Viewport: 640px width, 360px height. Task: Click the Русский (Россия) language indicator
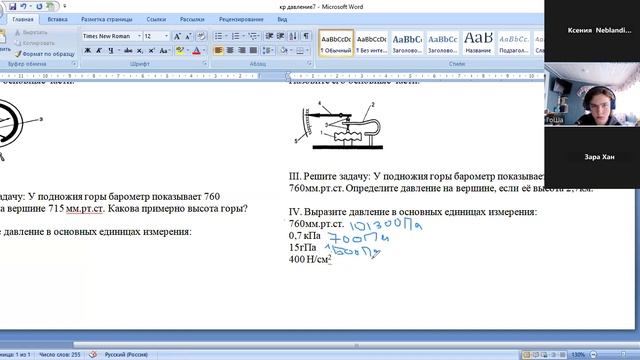[x=126, y=355]
